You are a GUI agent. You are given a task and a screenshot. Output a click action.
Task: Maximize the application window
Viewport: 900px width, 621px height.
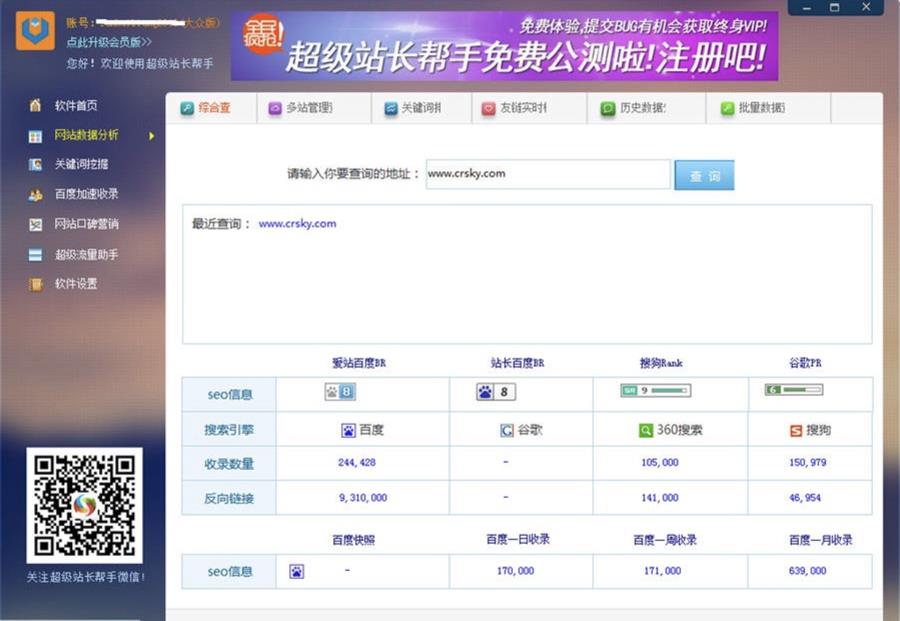(x=835, y=7)
